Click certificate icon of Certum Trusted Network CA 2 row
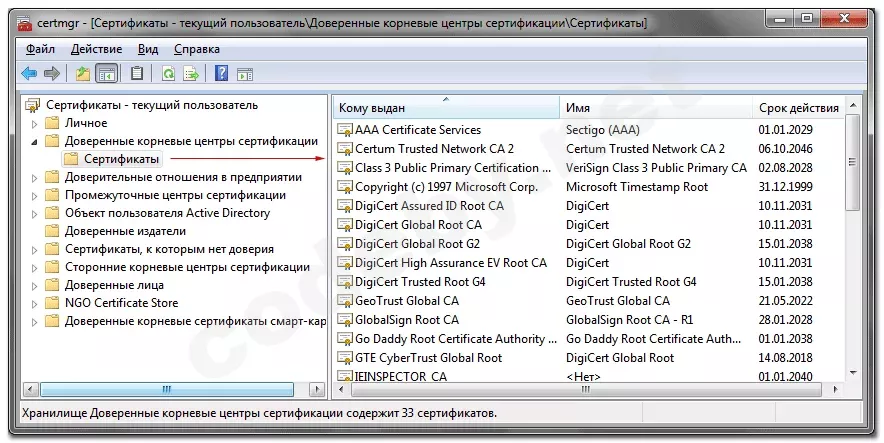This screenshot has height=443, width=884. [x=344, y=149]
